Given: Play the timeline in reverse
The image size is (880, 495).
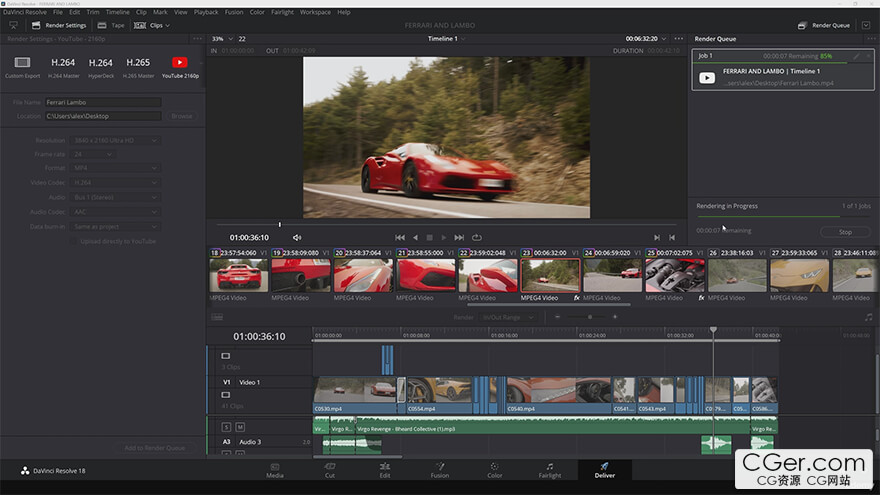Looking at the screenshot, I should [415, 237].
